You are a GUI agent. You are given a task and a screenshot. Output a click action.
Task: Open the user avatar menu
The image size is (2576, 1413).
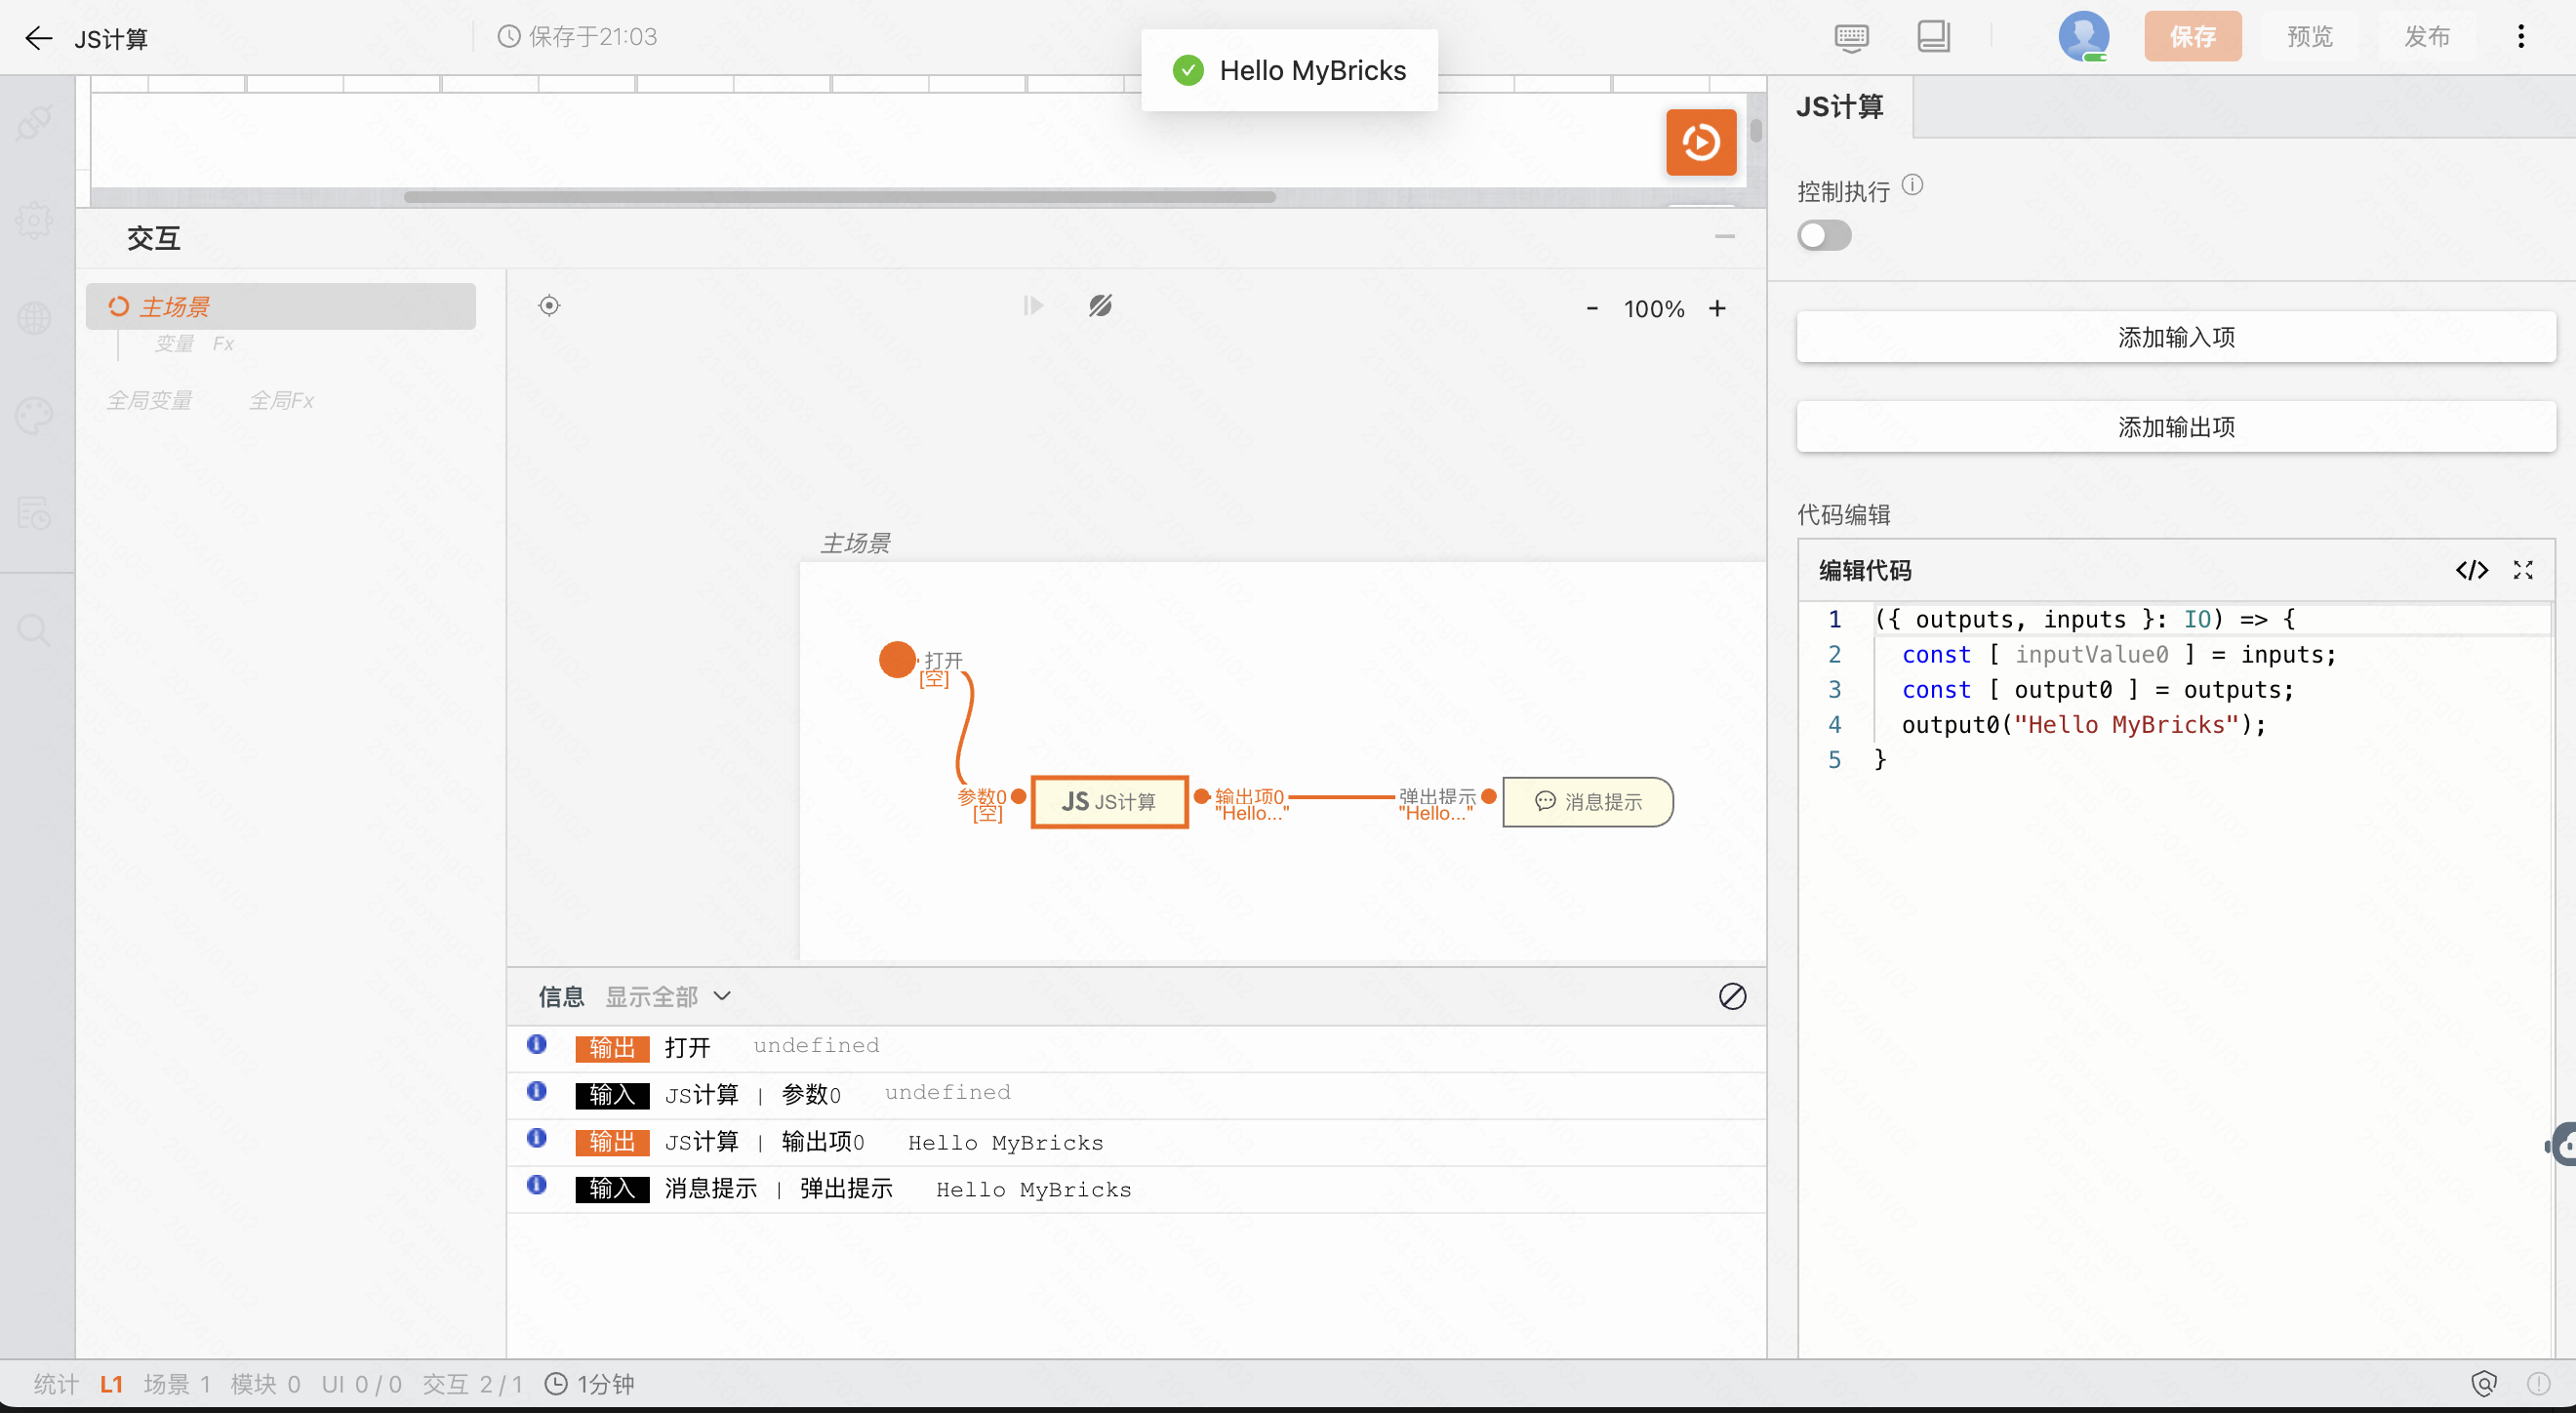[2083, 37]
